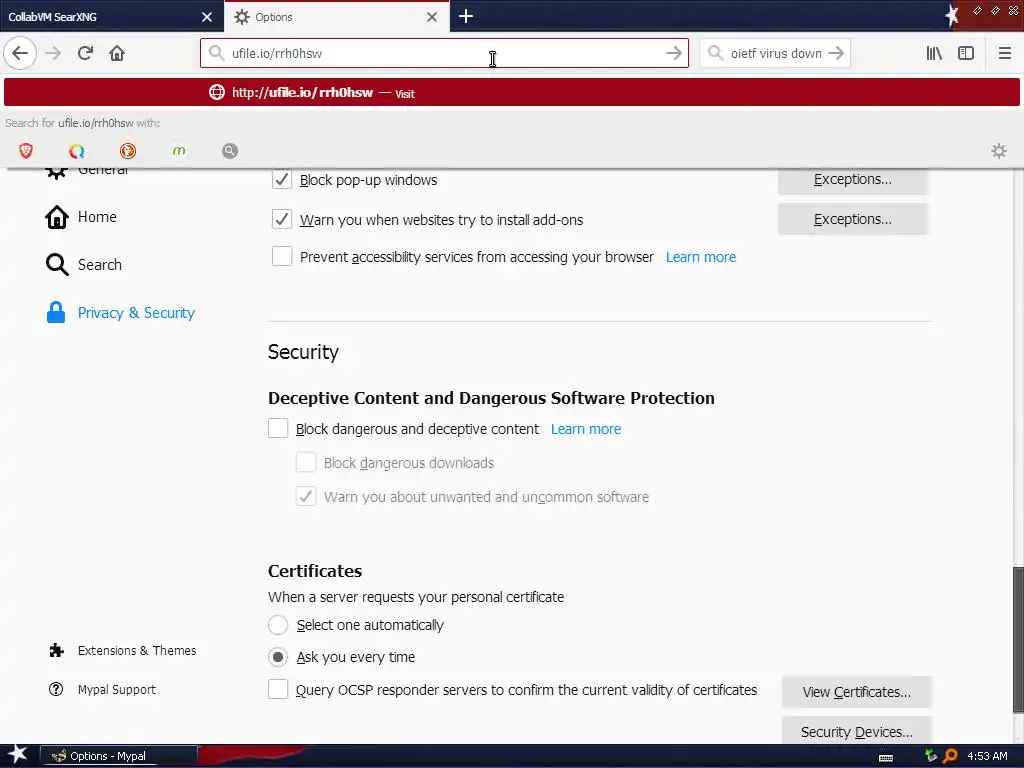
Task: Search with the DuckDuckGo icon
Action: pos(128,151)
